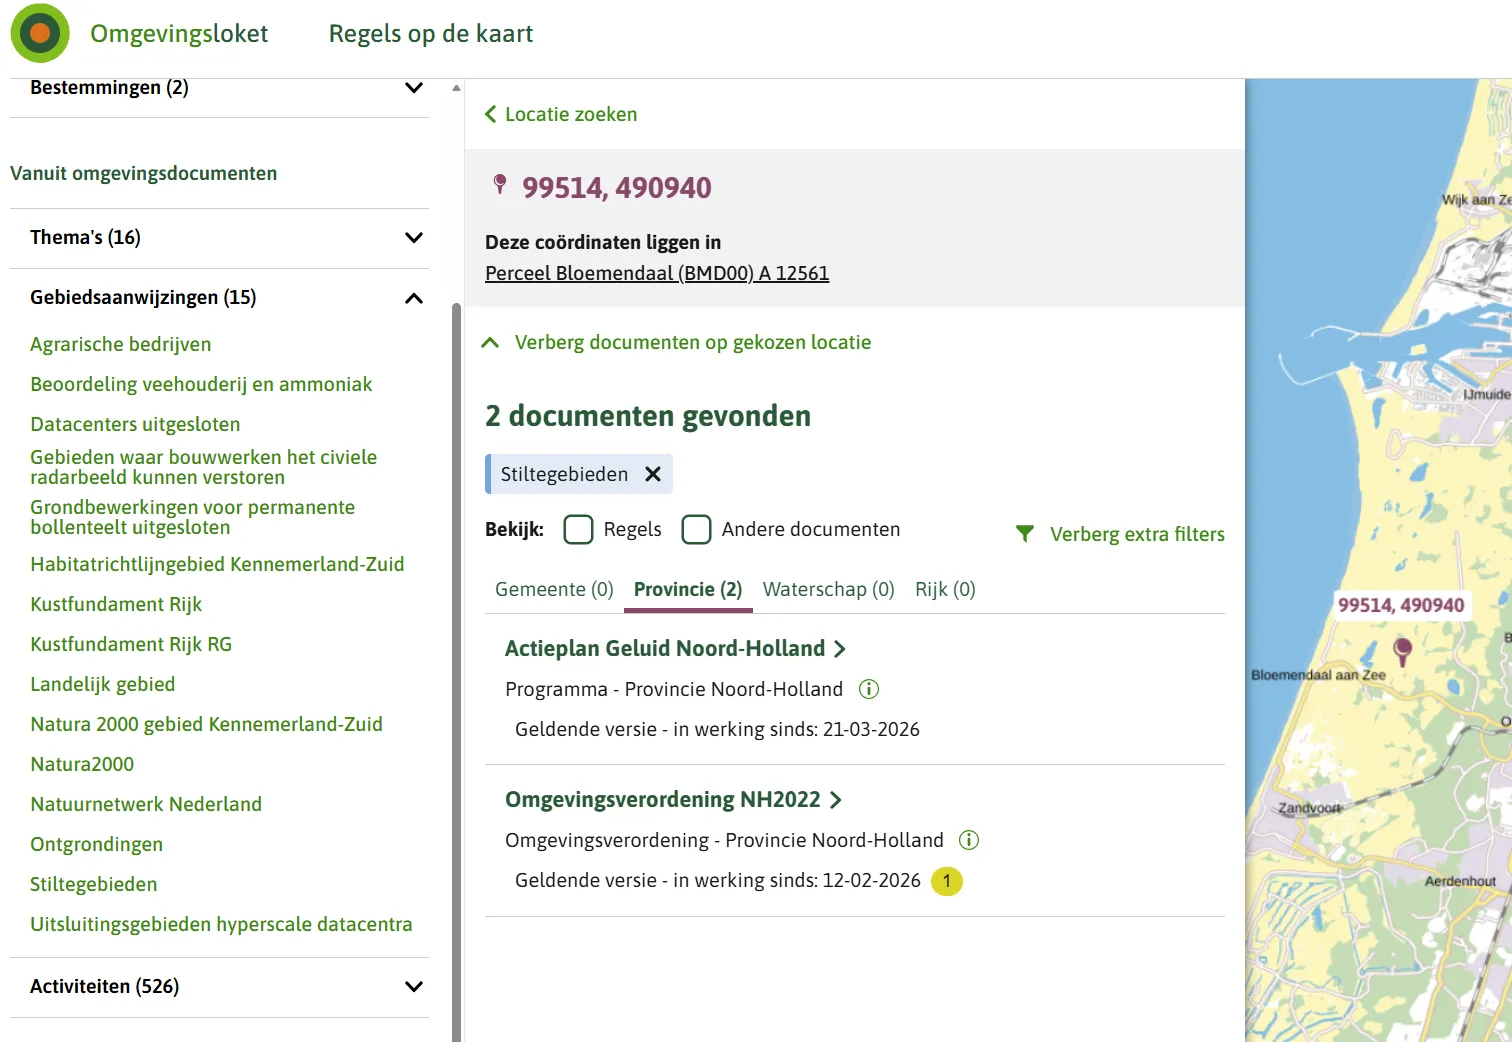Collapse via Verberg documenten op gekozen locatie
1512x1042 pixels.
[x=677, y=342]
